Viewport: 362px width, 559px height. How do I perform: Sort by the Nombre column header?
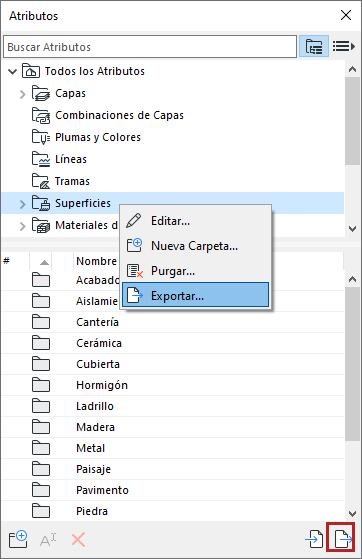pyautogui.click(x=96, y=261)
